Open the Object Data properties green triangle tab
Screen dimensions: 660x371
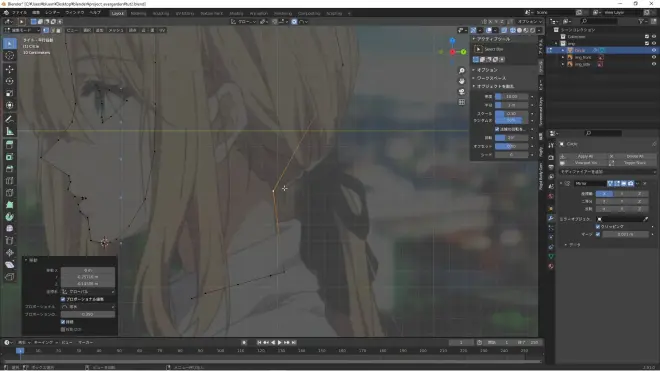[x=551, y=256]
